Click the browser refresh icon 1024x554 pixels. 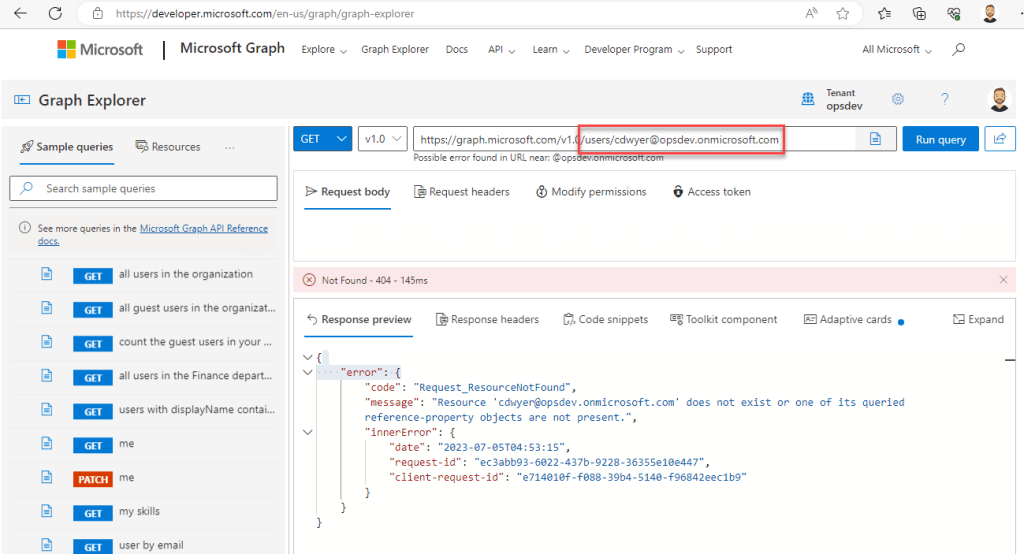55,14
